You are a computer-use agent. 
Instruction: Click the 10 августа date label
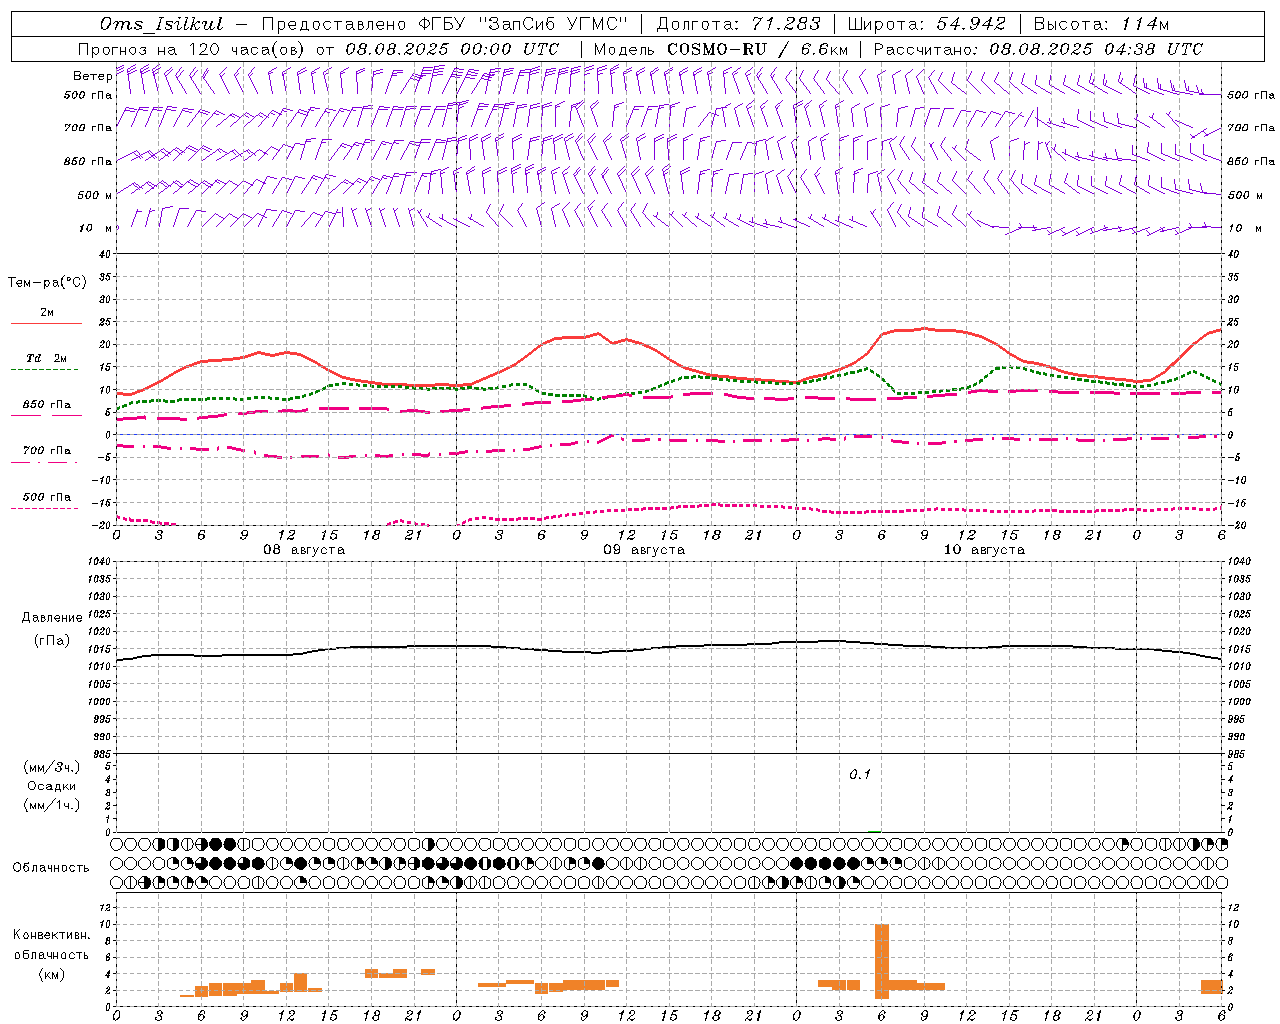coord(984,550)
